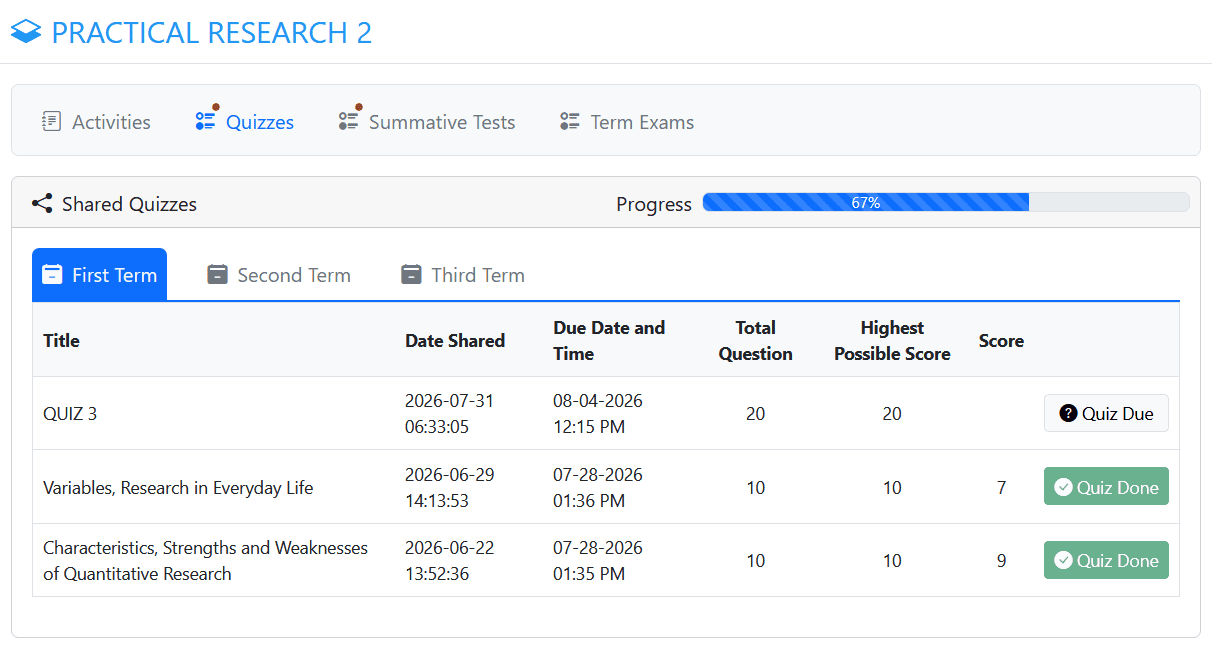Click the Shared Quizzes heading
This screenshot has width=1212, height=646.
point(129,204)
